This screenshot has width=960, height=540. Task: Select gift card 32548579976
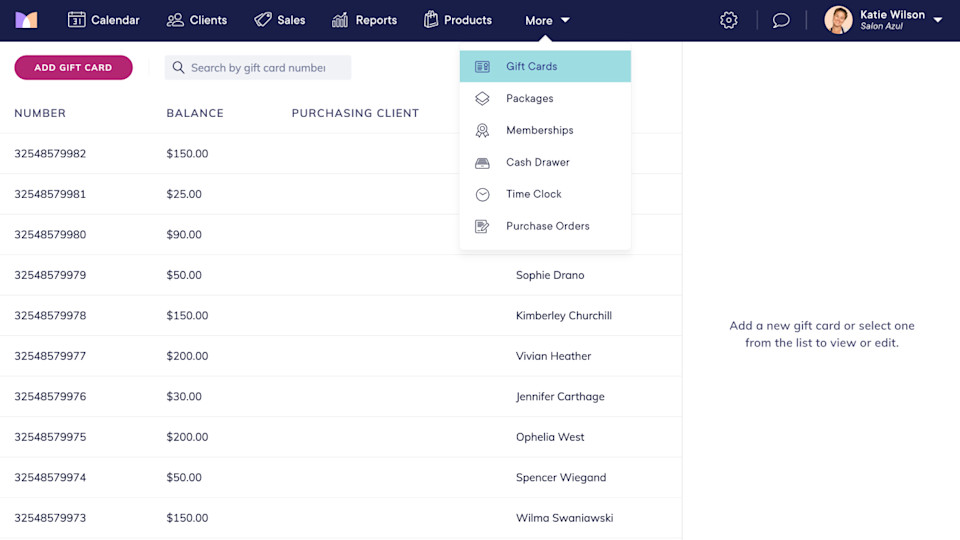pyautogui.click(x=50, y=396)
